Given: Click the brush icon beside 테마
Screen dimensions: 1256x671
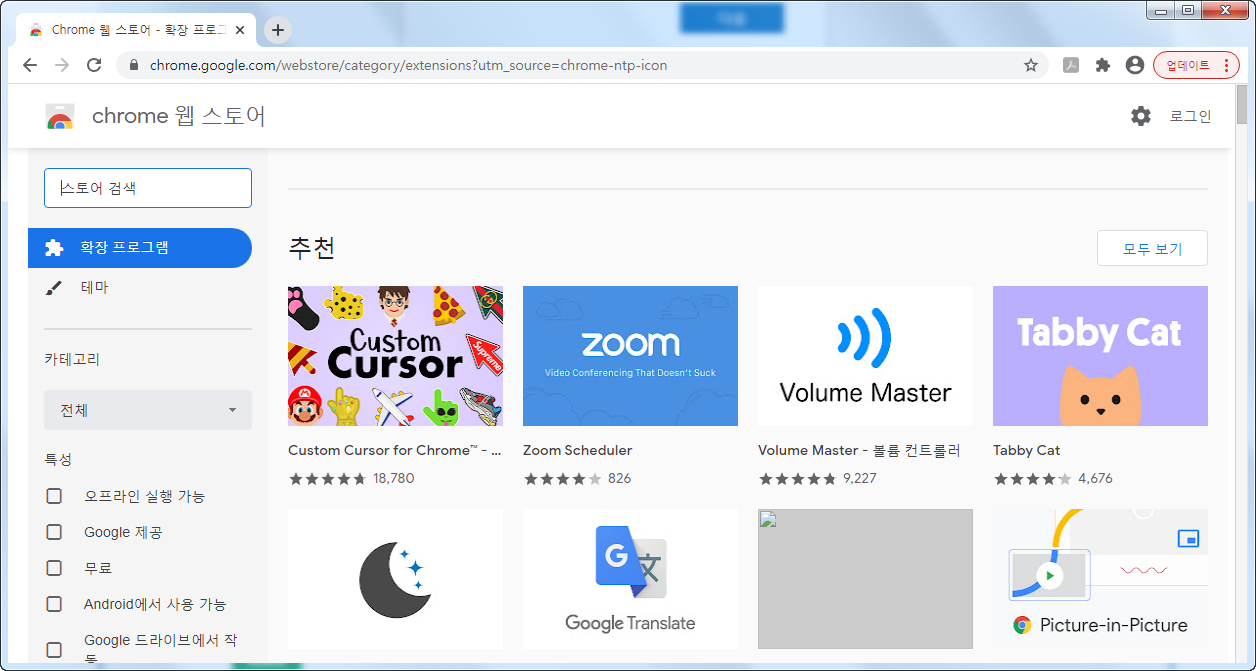Looking at the screenshot, I should [x=55, y=288].
